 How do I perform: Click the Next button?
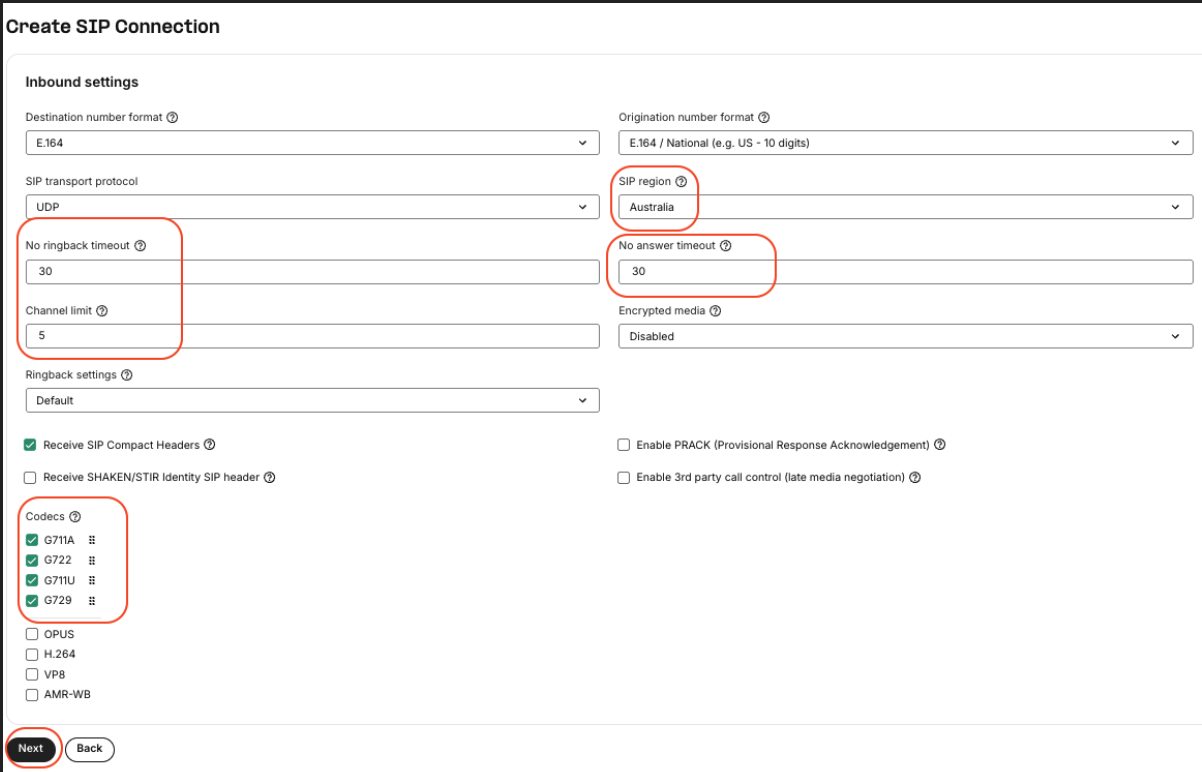click(31, 748)
